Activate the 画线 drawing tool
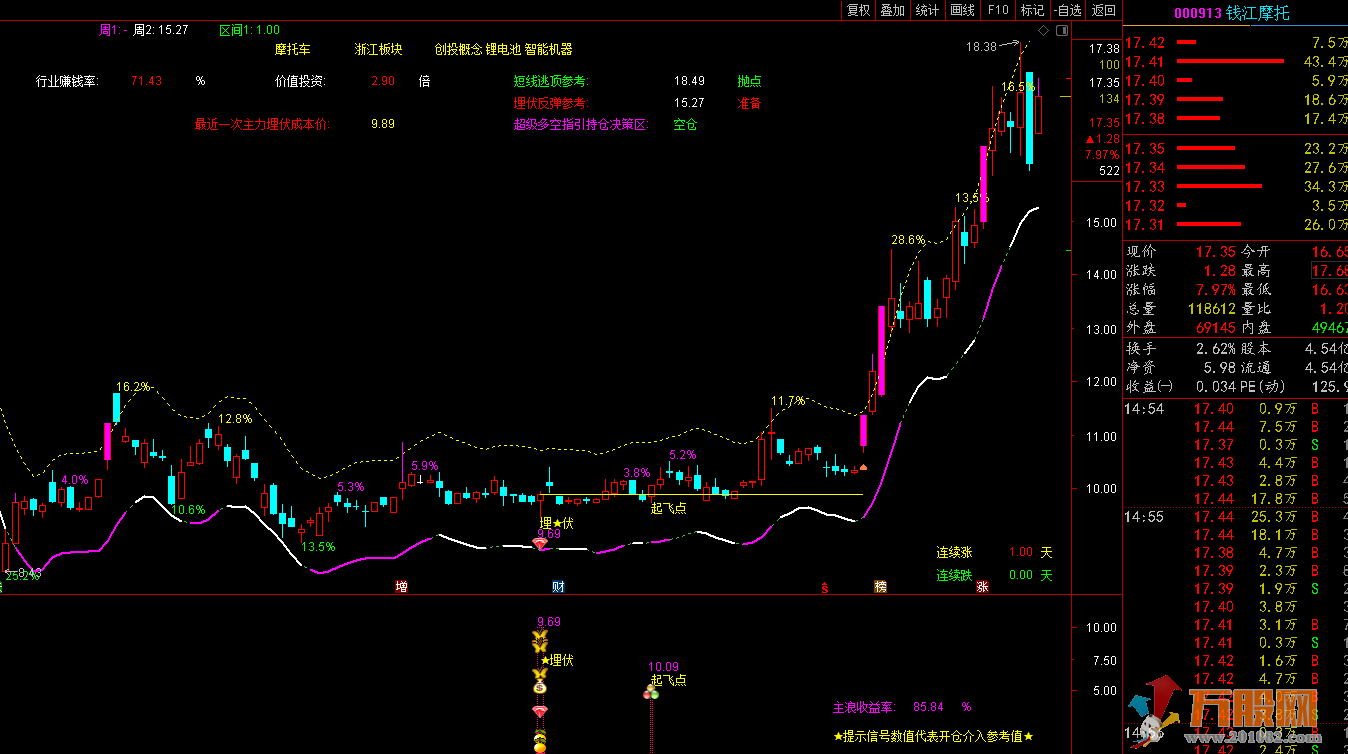 (962, 10)
